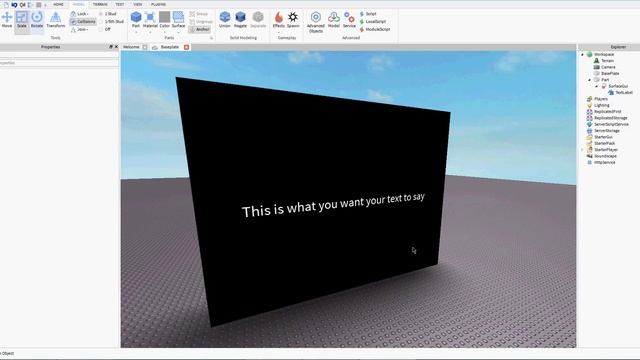Pin the Properties panel
This screenshot has height=360, width=640.
pos(111,47)
